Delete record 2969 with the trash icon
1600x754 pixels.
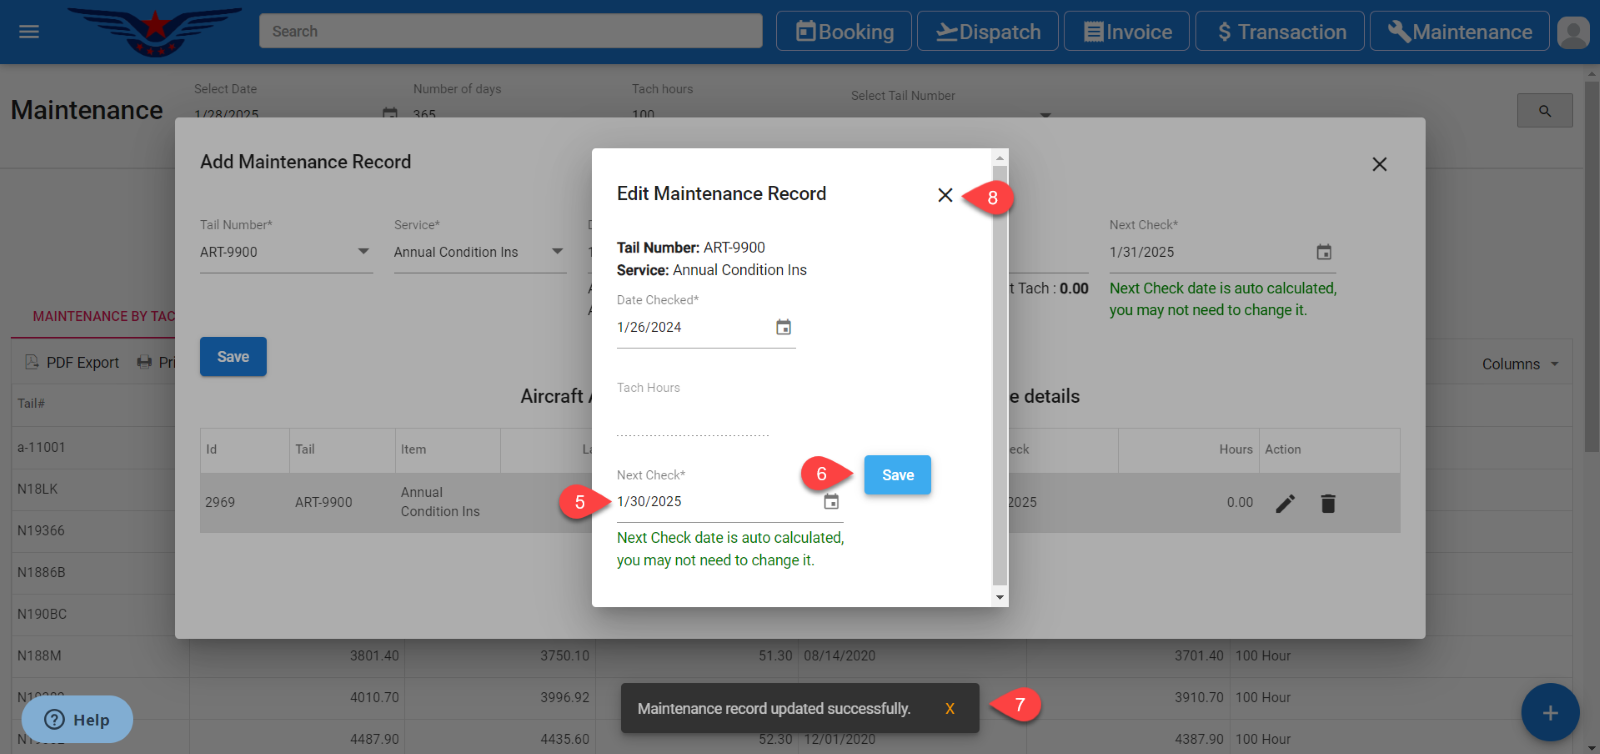[1327, 504]
